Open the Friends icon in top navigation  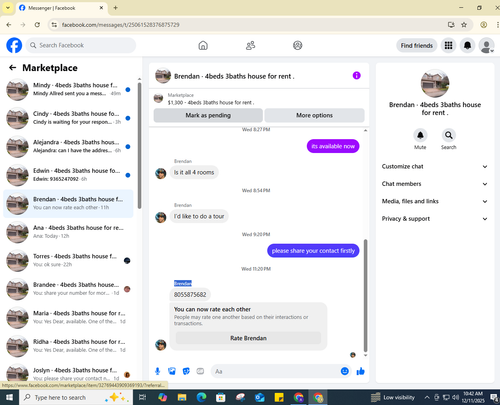(250, 45)
